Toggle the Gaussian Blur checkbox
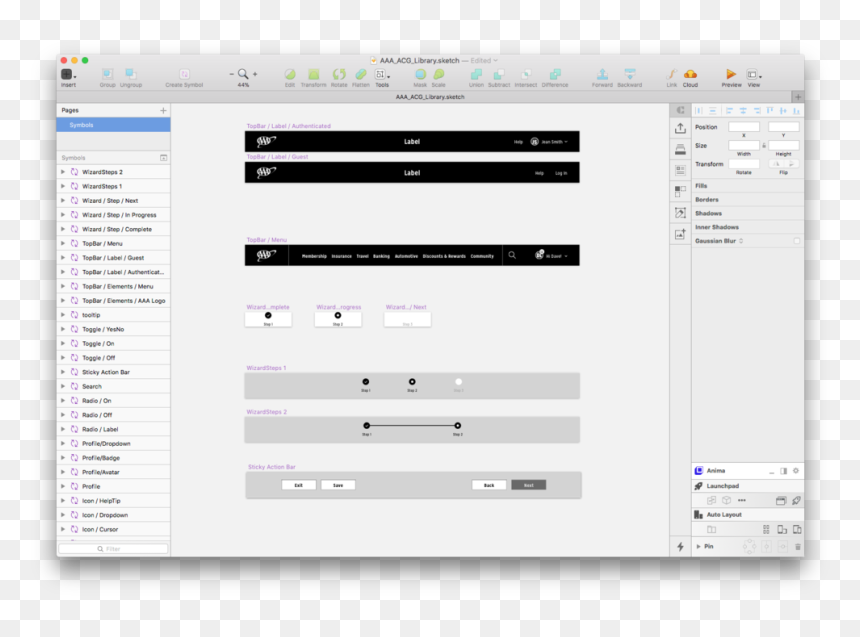This screenshot has width=860, height=637. click(x=796, y=241)
